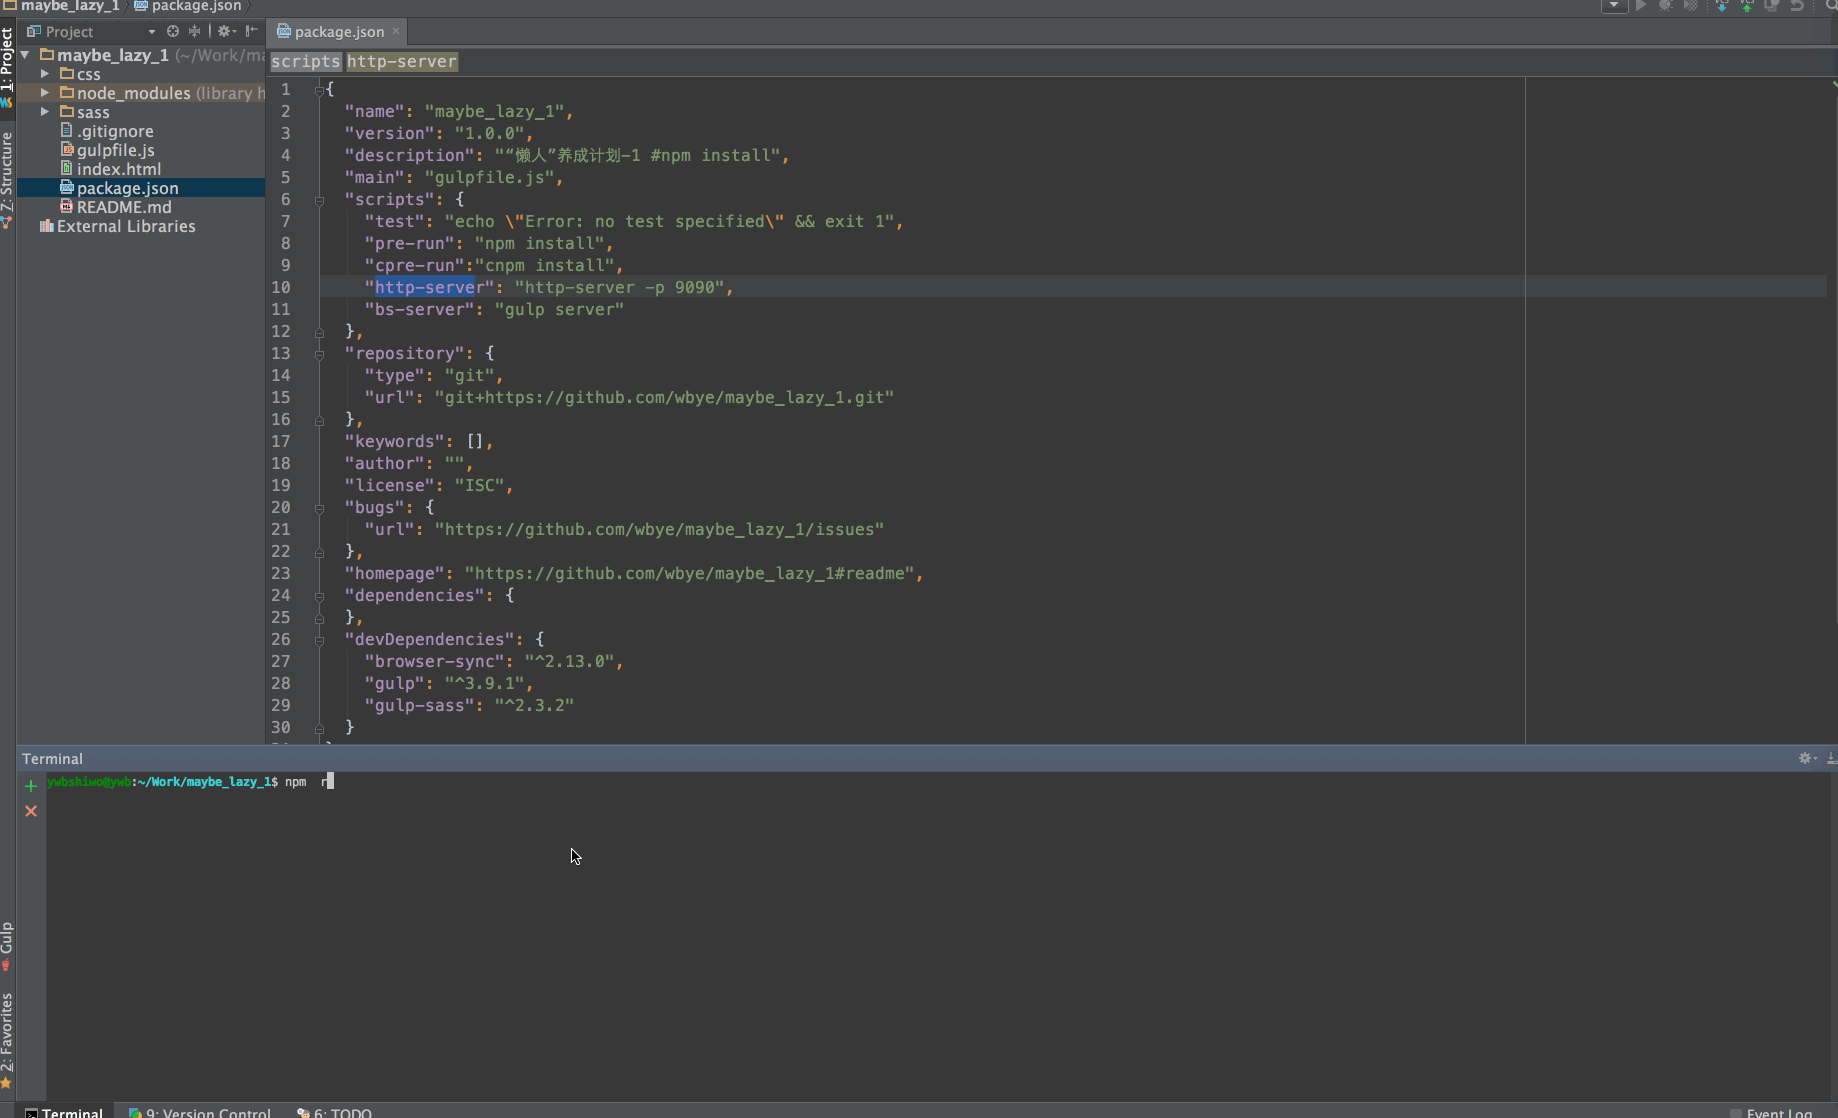Click maybe_lazy_1 in the navigation bar

pyautogui.click(x=60, y=6)
